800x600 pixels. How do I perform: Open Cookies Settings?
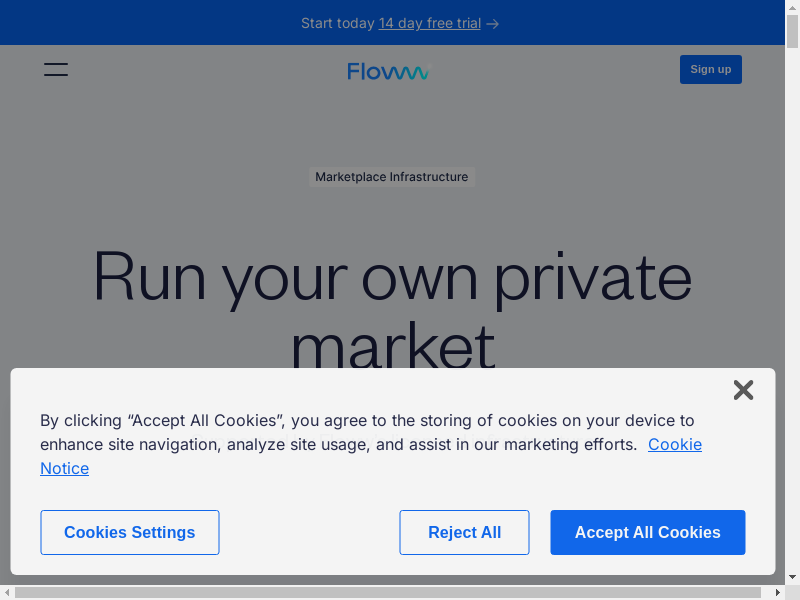point(130,532)
